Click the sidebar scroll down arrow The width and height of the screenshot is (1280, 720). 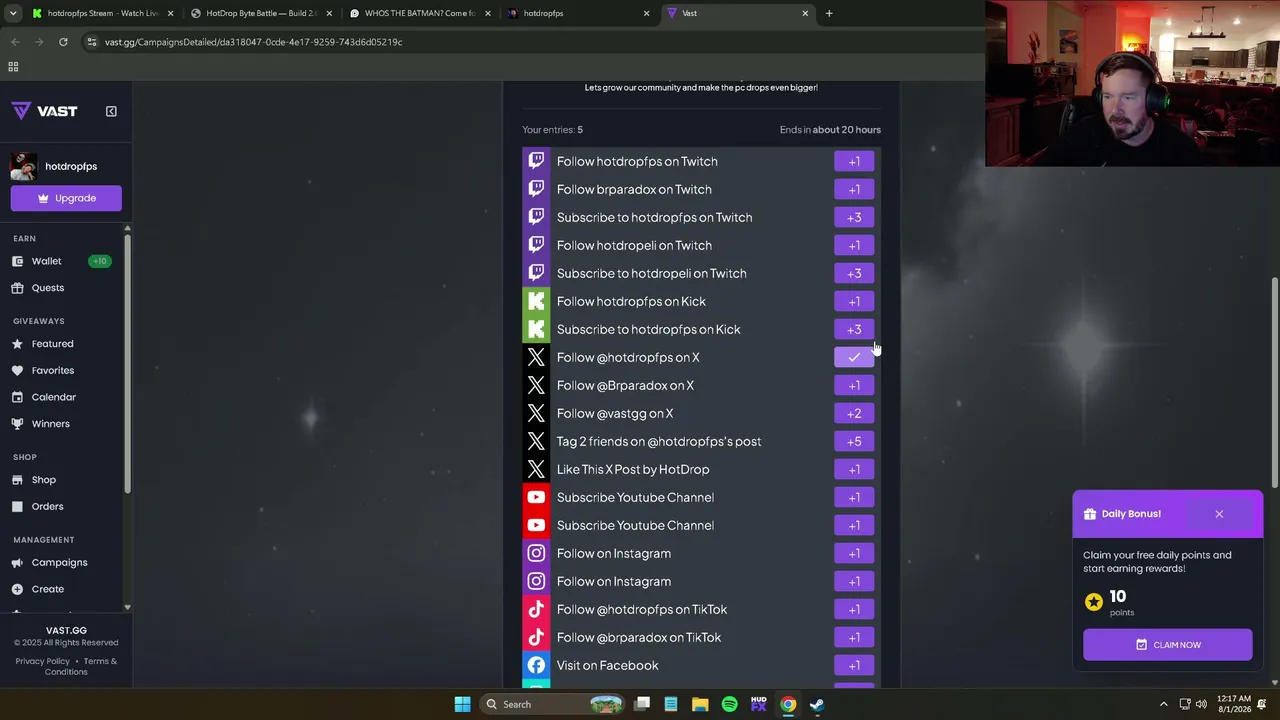(127, 608)
